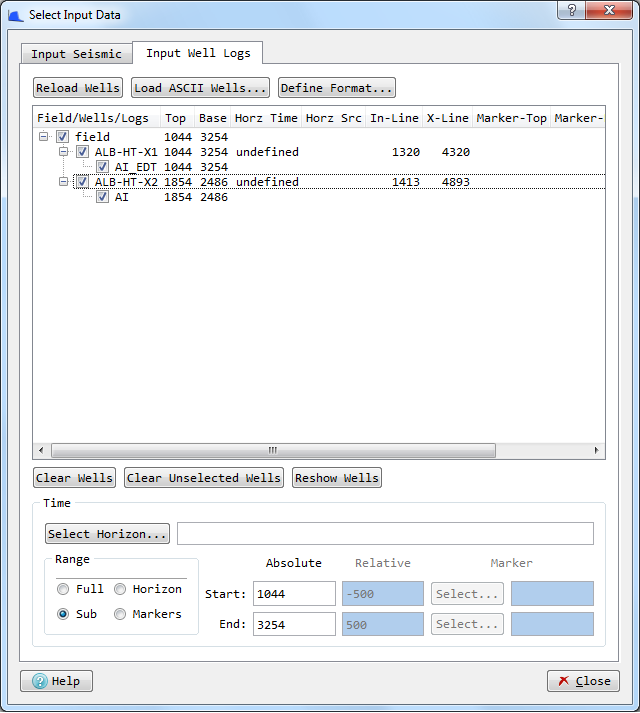Collapse the ALB-HT-X2 well node
The image size is (640, 713).
(64, 182)
